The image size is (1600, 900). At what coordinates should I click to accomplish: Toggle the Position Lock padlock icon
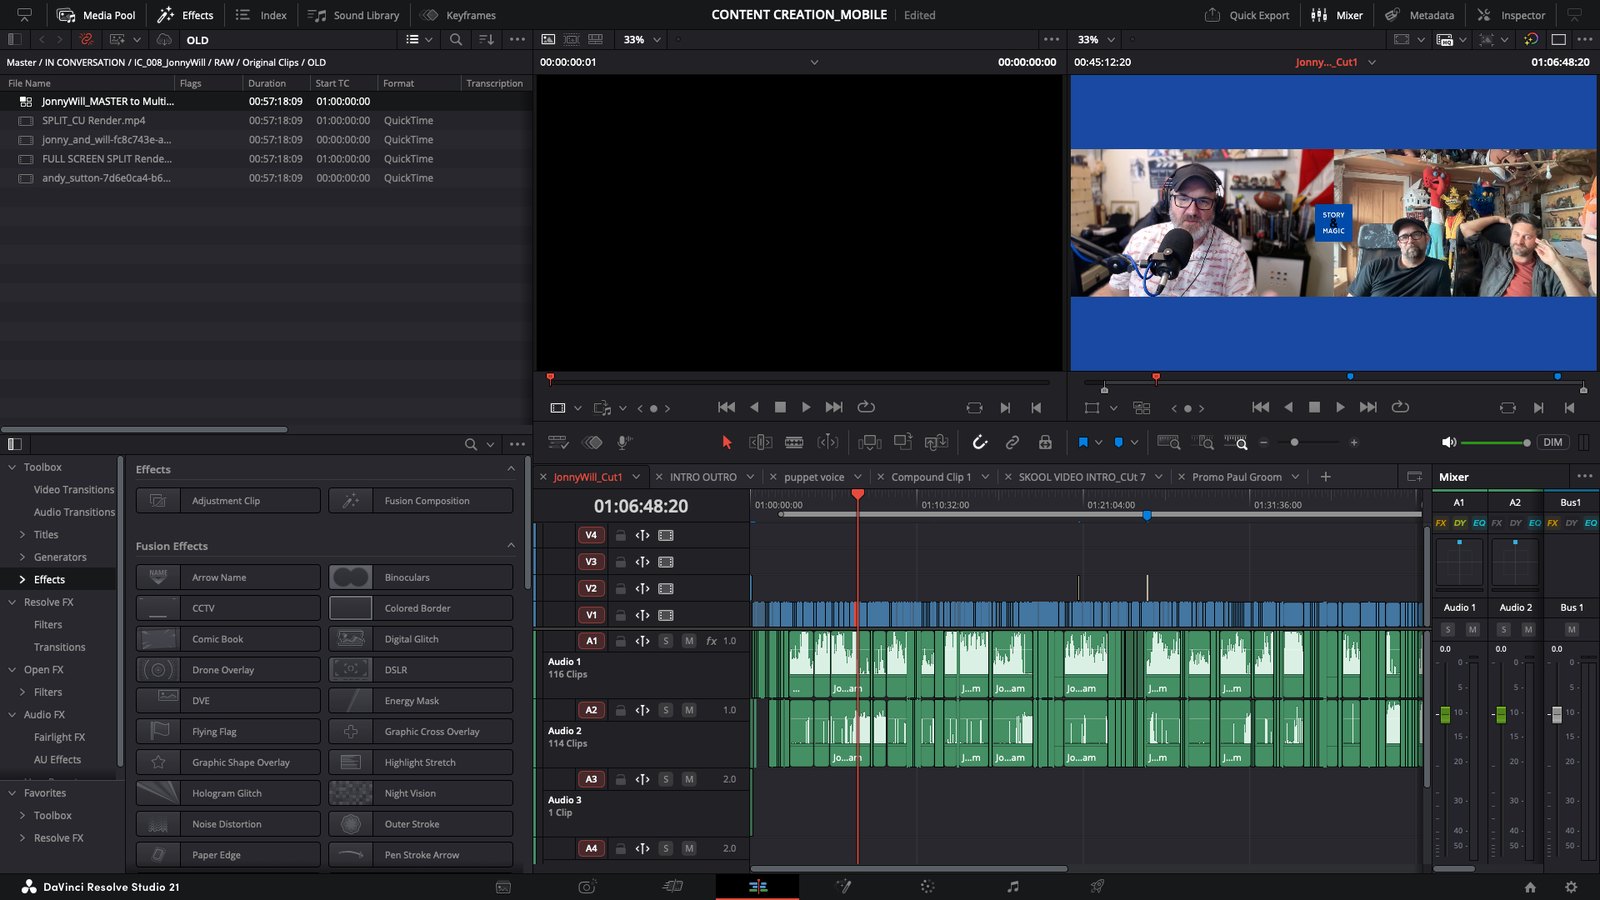point(1045,442)
